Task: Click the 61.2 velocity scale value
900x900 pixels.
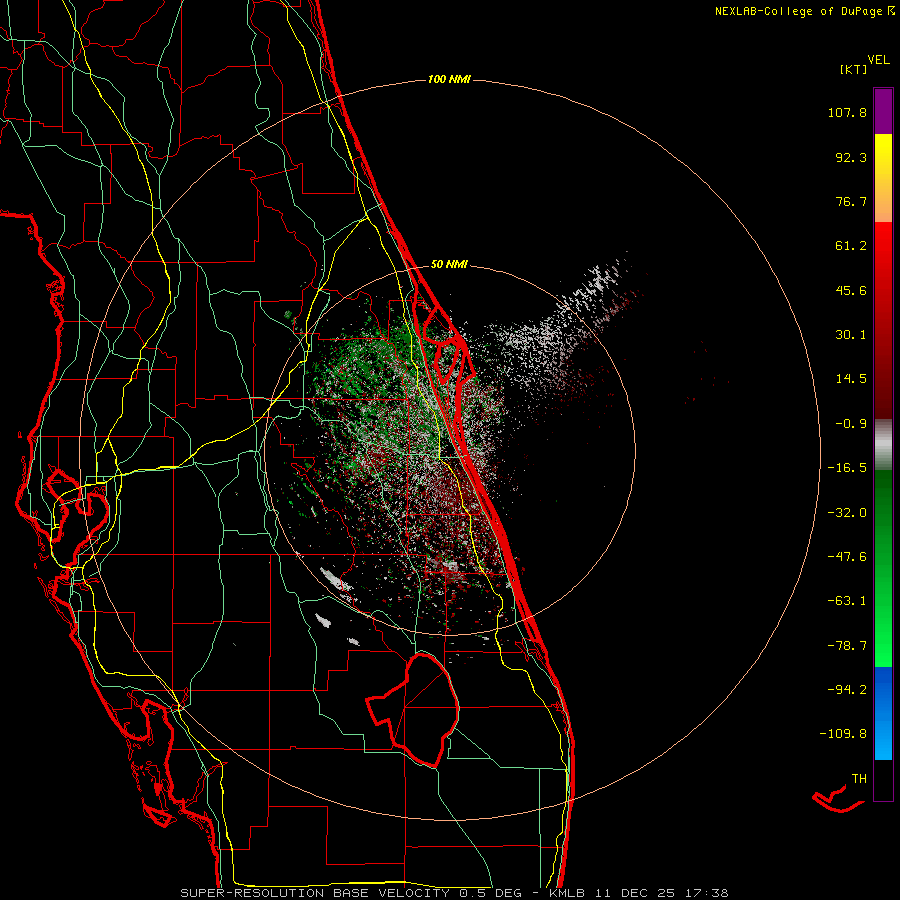Action: click(x=851, y=246)
